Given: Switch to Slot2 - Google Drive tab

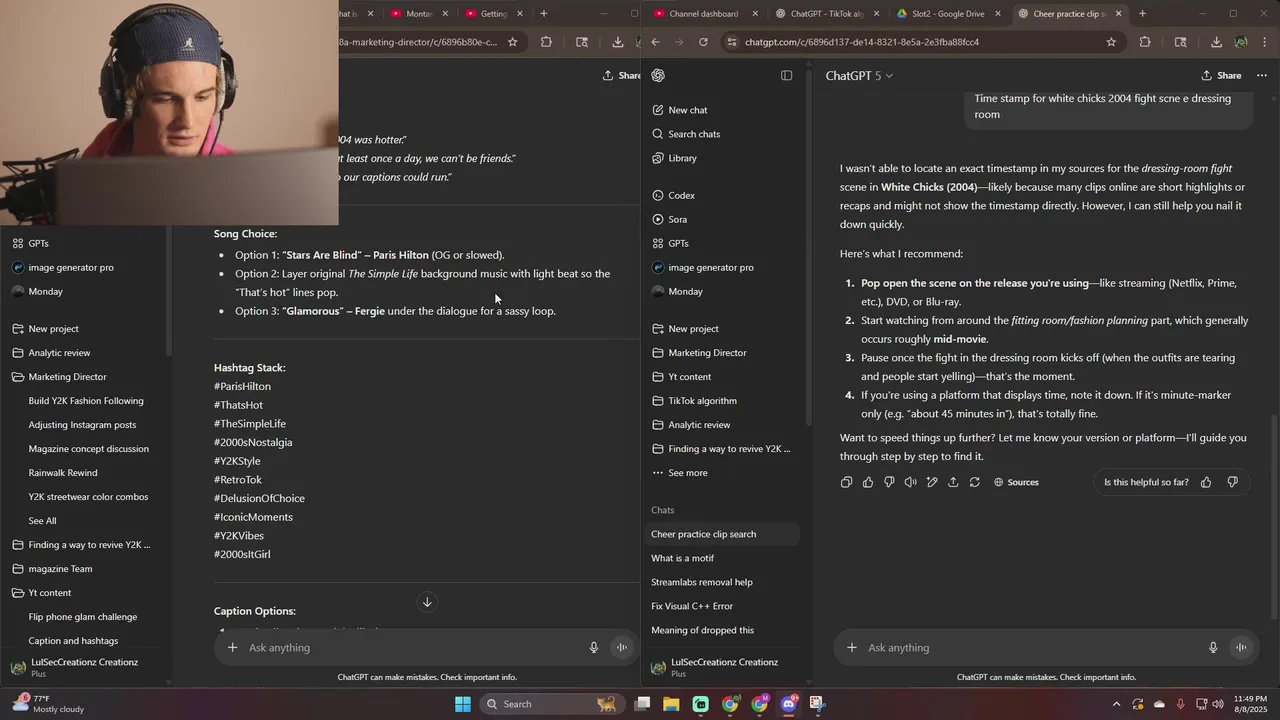Looking at the screenshot, I should 946,14.
